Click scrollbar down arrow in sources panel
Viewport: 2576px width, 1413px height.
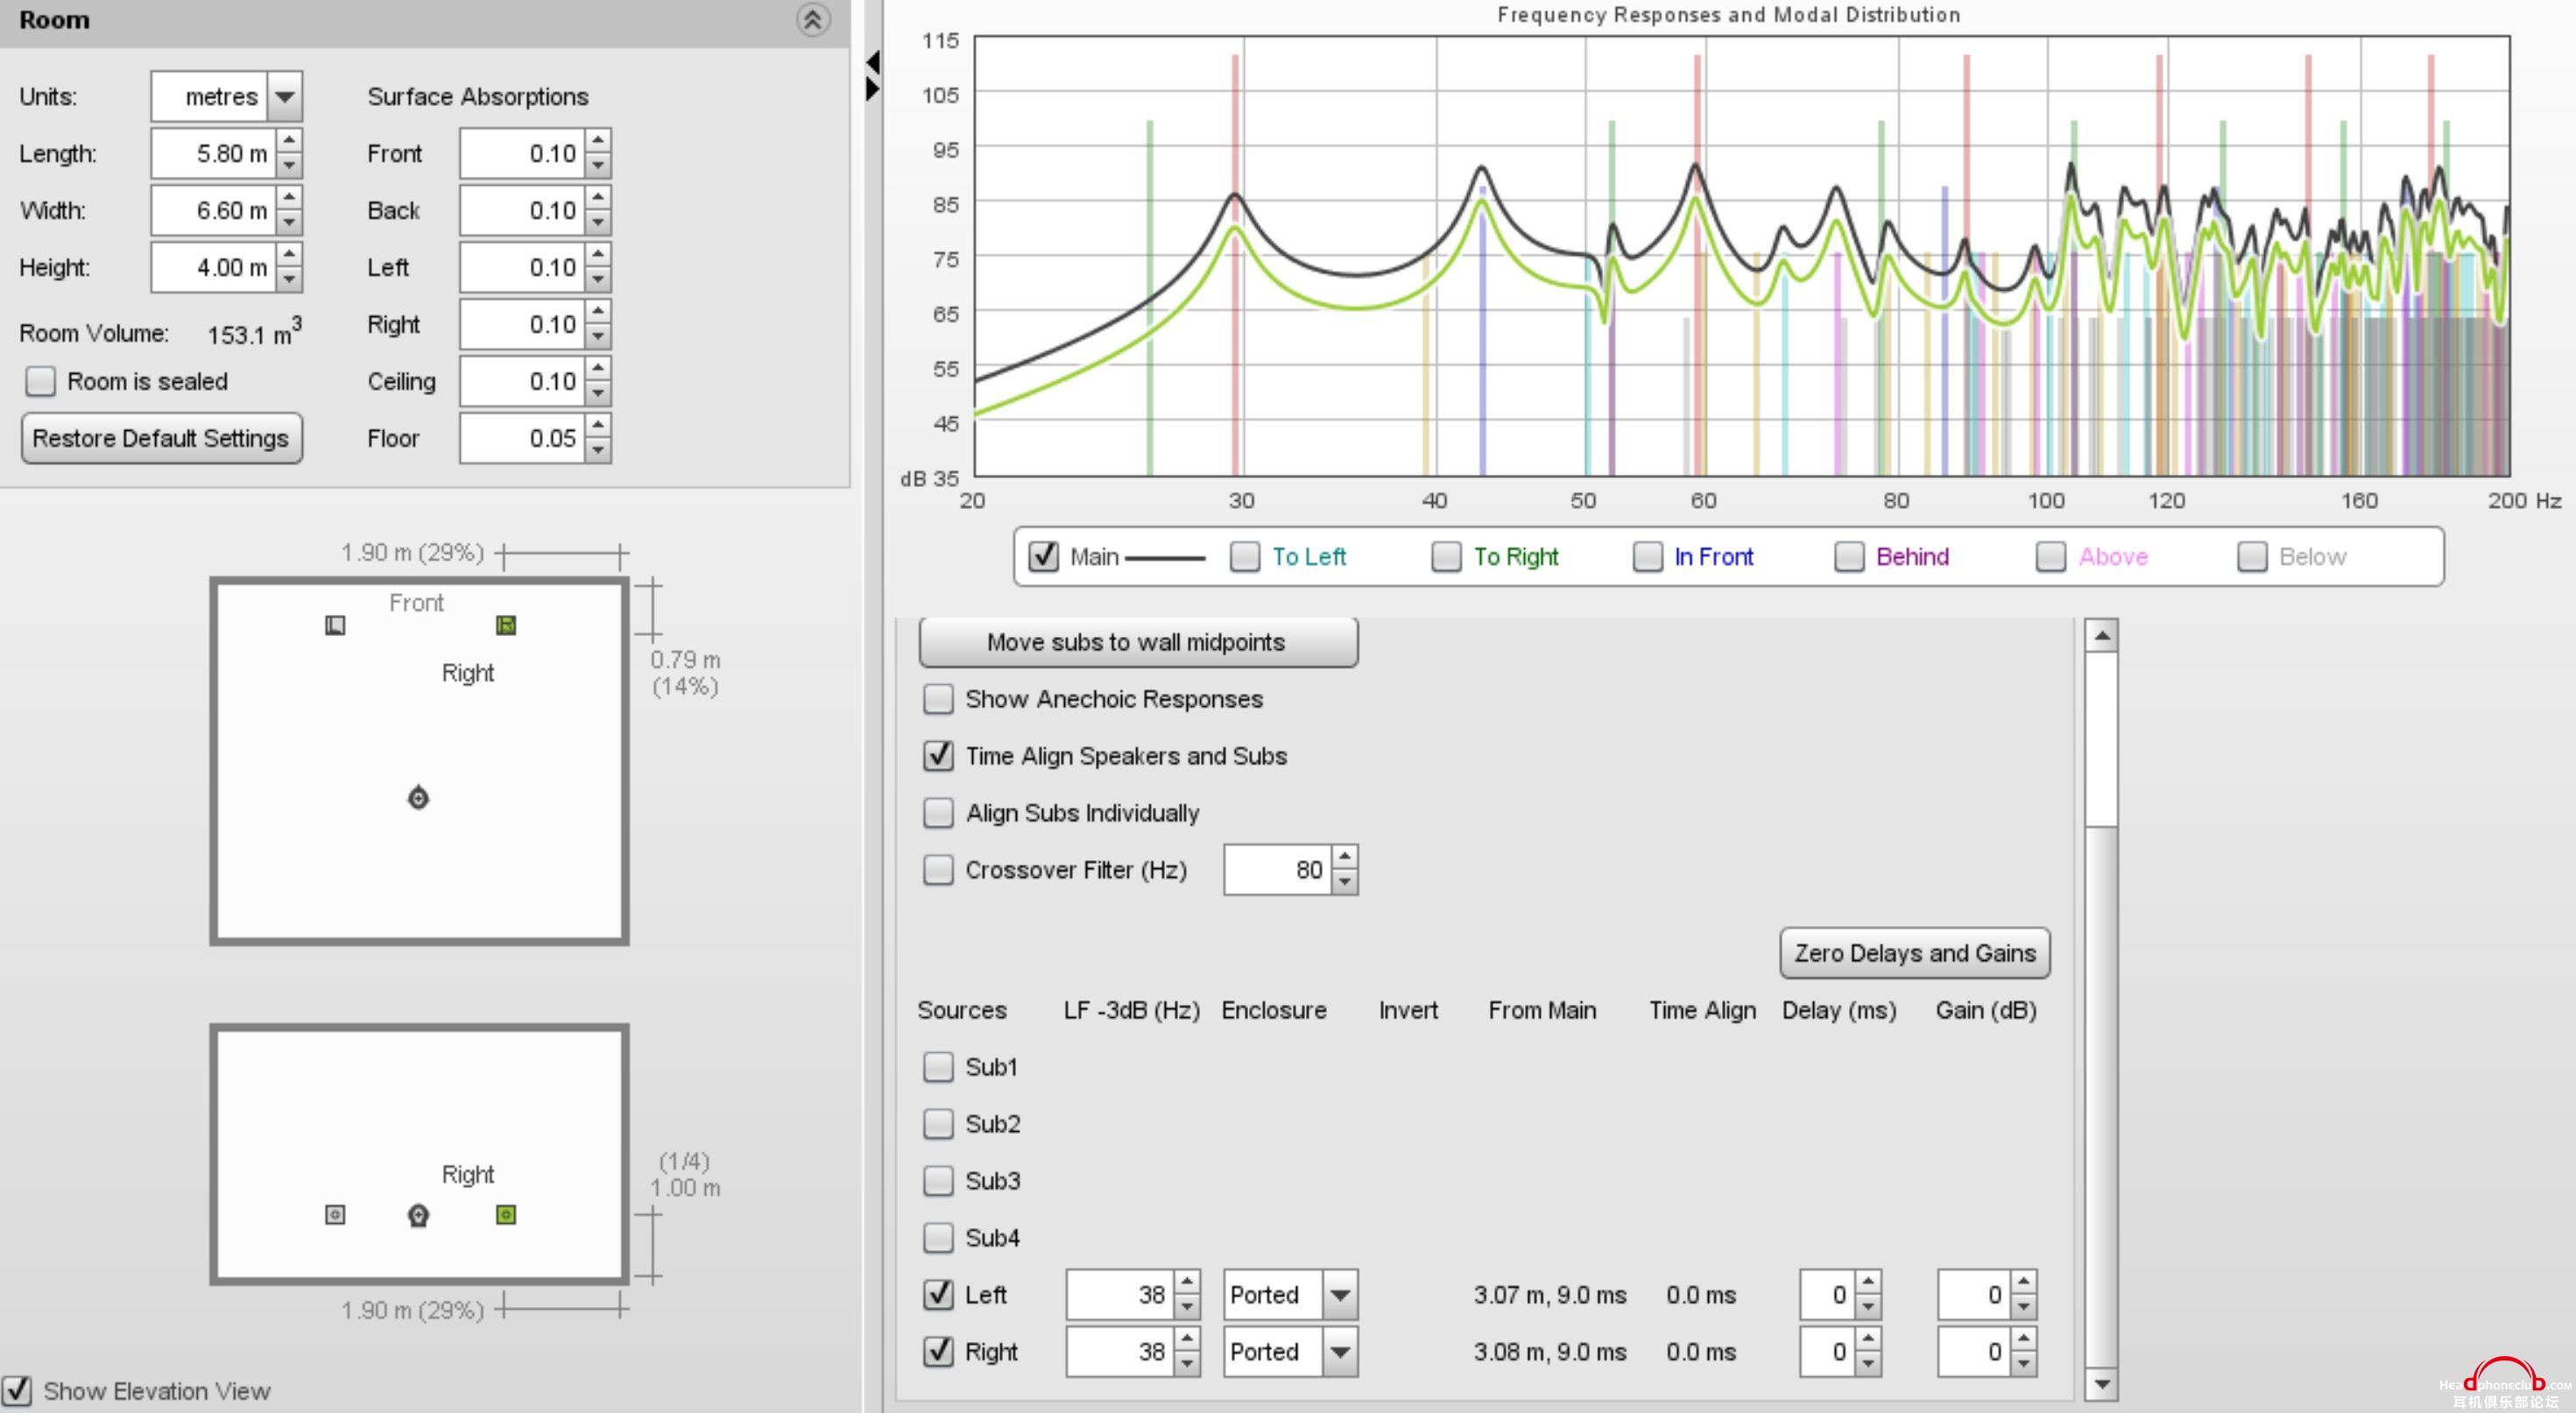coord(2101,1384)
